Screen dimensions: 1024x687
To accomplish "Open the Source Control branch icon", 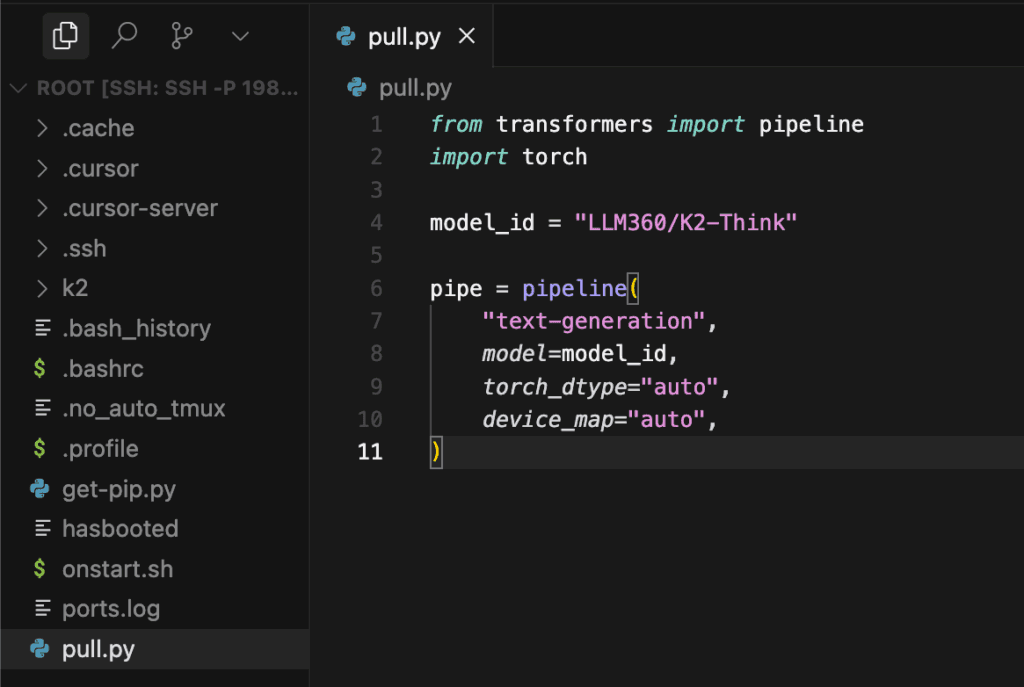I will click(x=182, y=37).
